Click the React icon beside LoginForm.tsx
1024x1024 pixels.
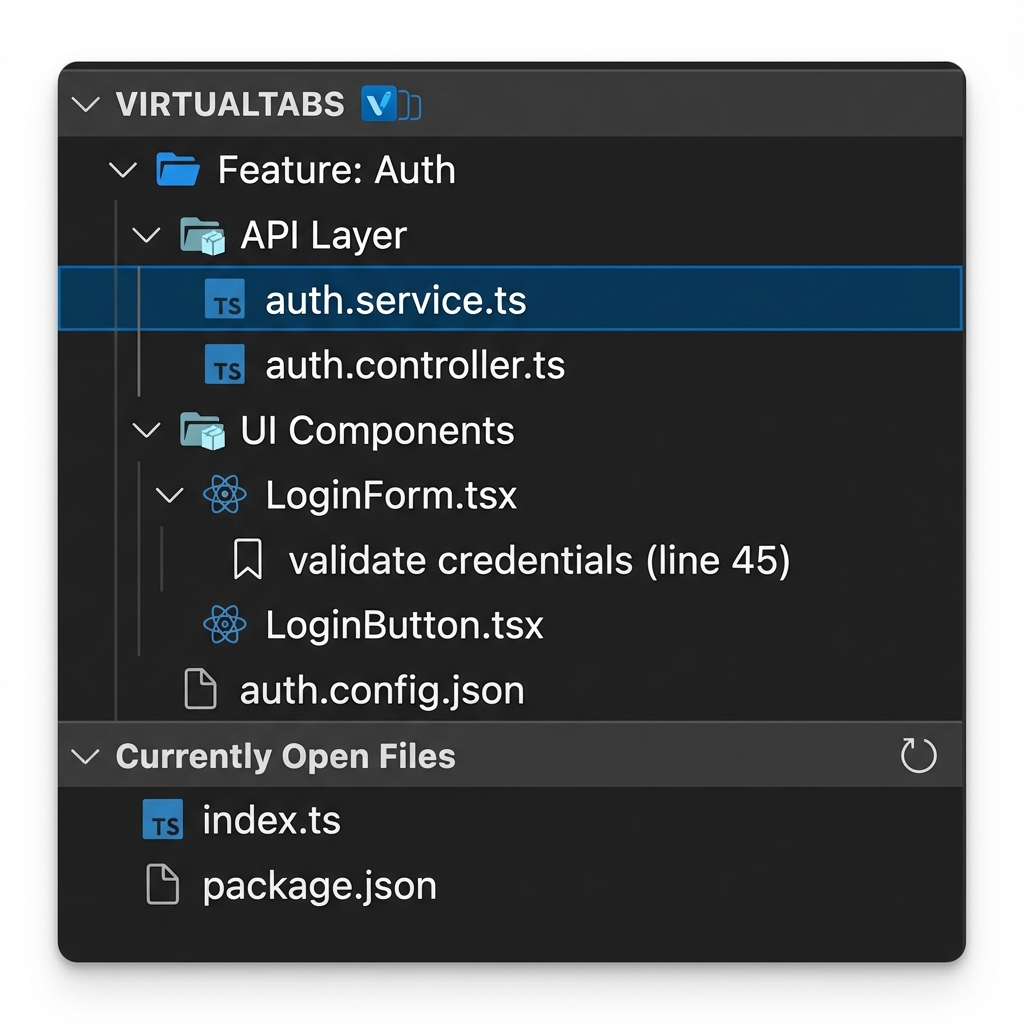pyautogui.click(x=225, y=495)
